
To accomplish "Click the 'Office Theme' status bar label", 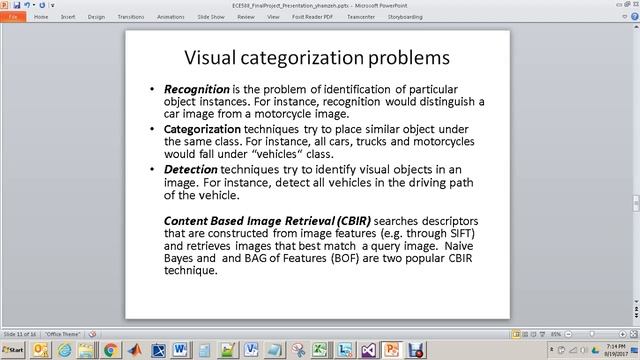I will pos(62,334).
